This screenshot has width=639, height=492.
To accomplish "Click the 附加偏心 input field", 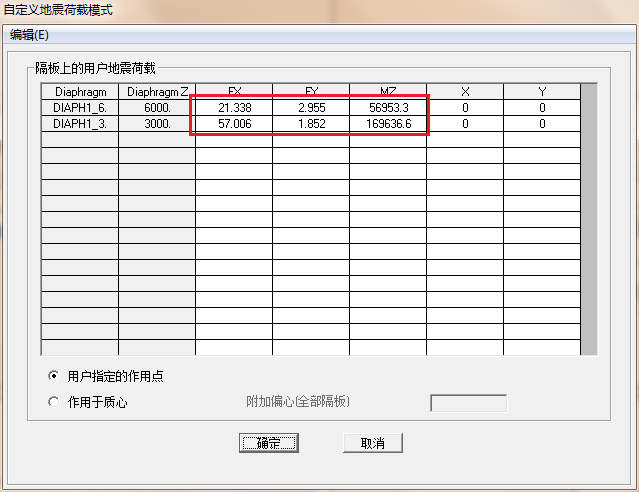I will [468, 403].
